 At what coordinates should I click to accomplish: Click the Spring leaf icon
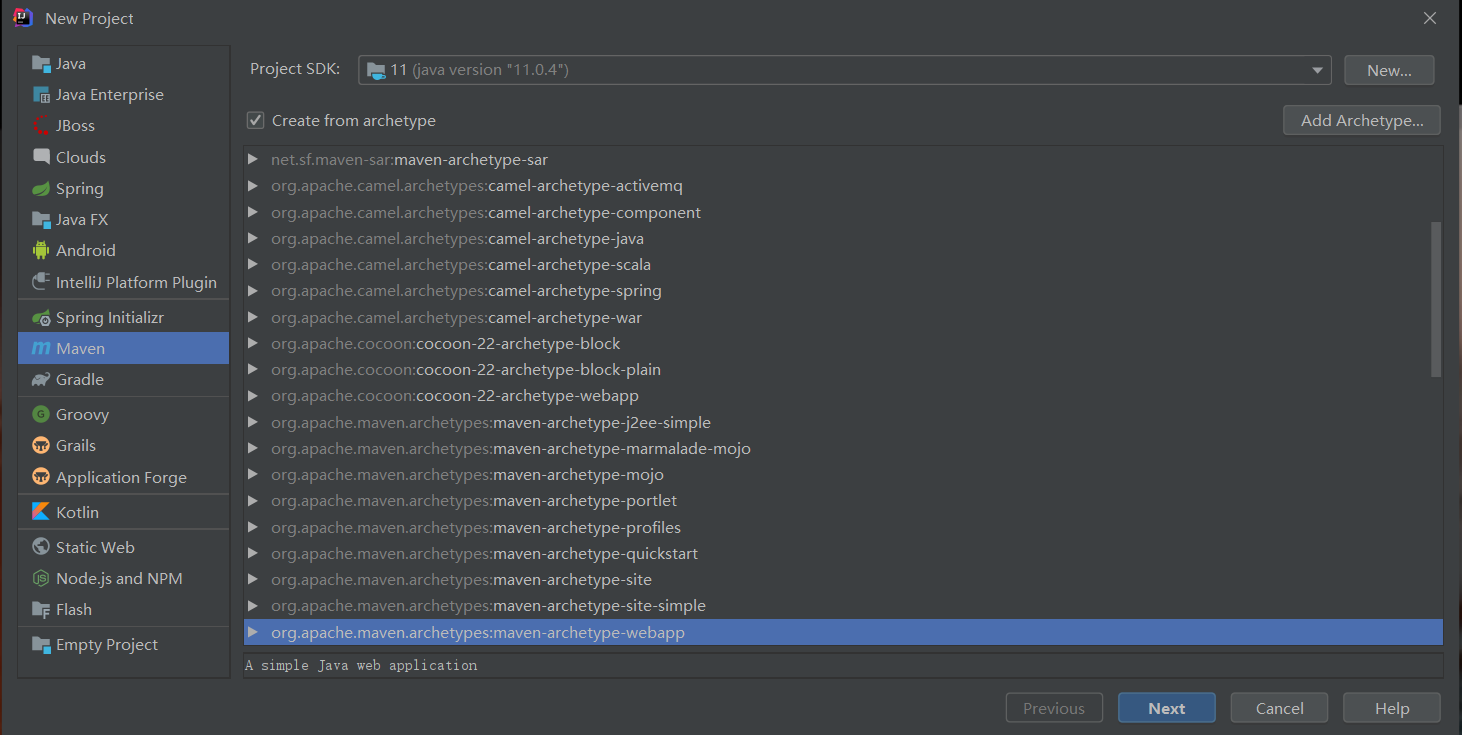point(41,189)
